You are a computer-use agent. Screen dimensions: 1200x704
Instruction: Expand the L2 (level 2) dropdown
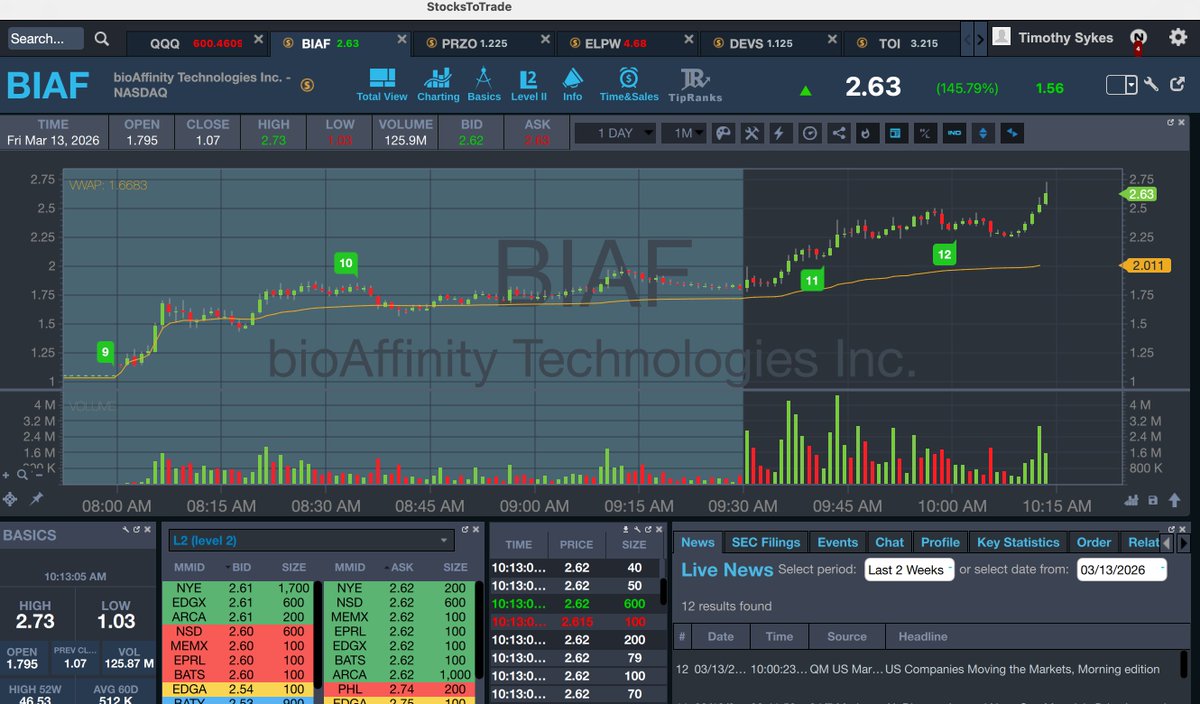coord(310,541)
